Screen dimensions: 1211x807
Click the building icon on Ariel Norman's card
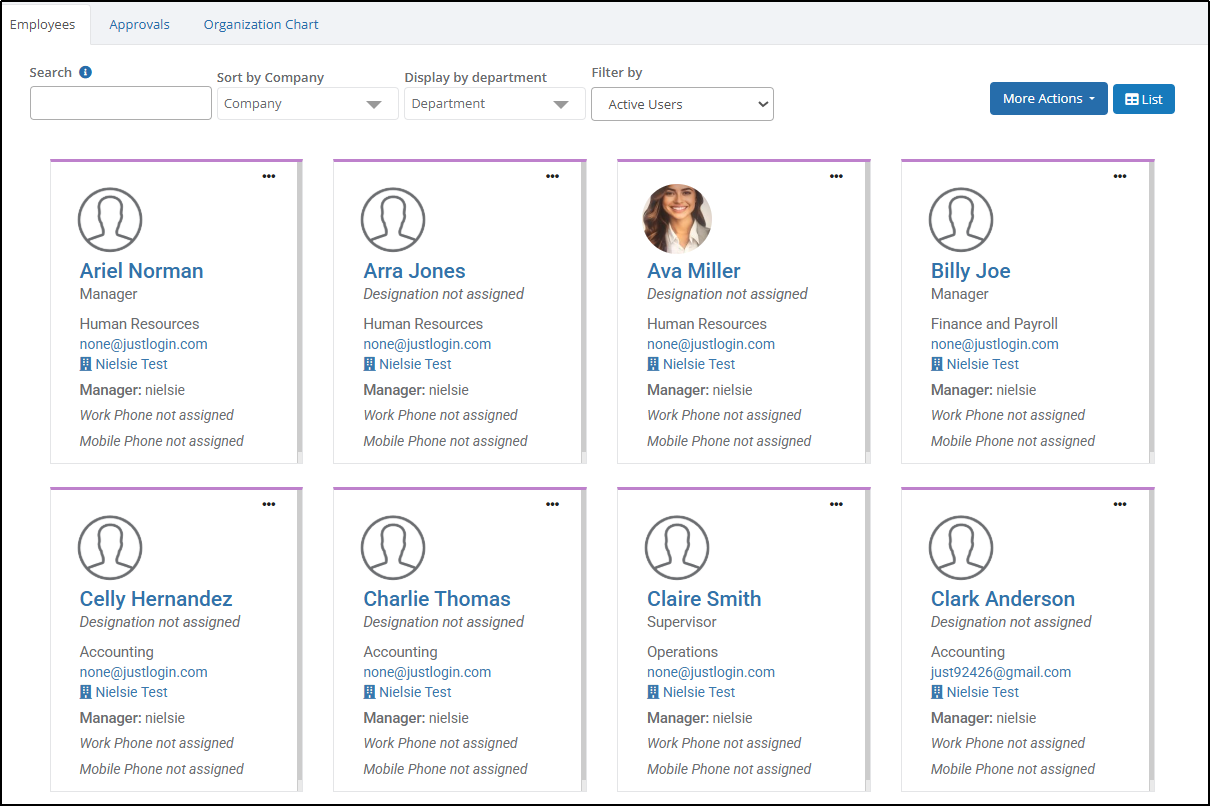tap(86, 364)
